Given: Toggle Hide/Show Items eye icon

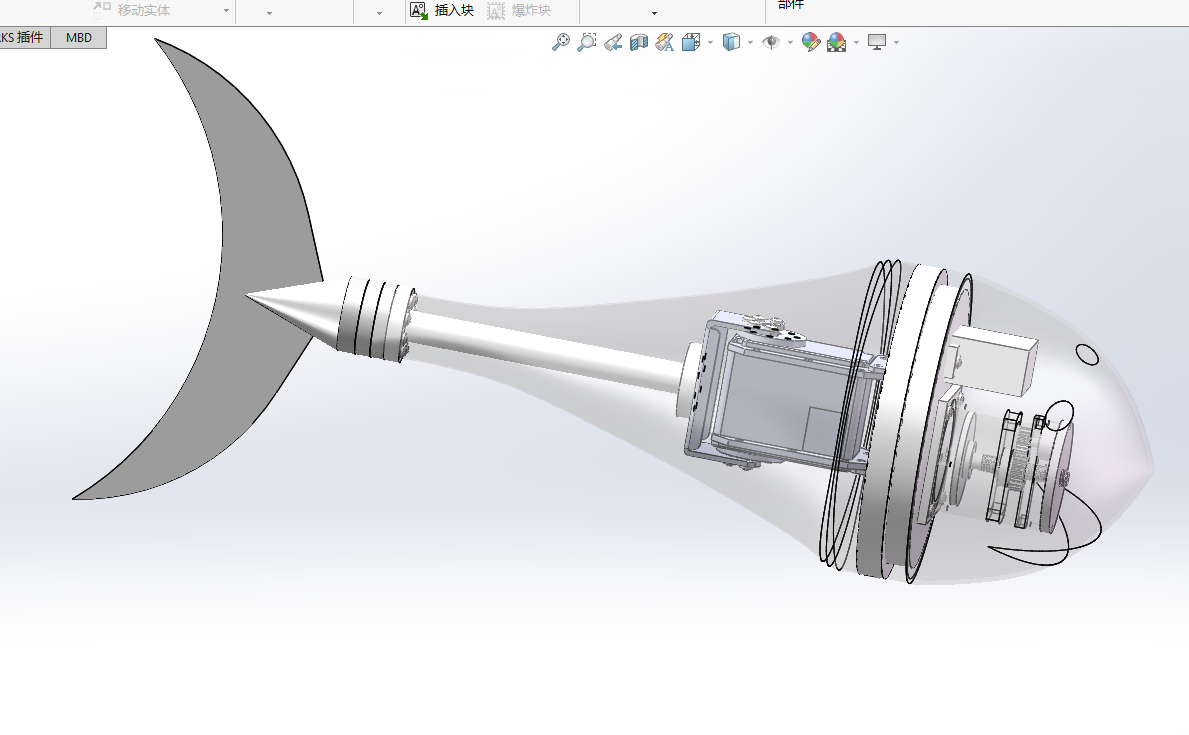Looking at the screenshot, I should pos(770,42).
